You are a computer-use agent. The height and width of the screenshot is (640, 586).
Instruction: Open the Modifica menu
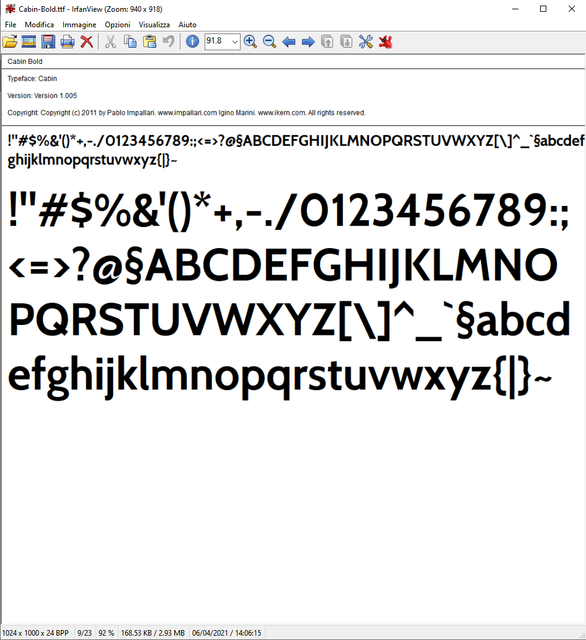39,24
